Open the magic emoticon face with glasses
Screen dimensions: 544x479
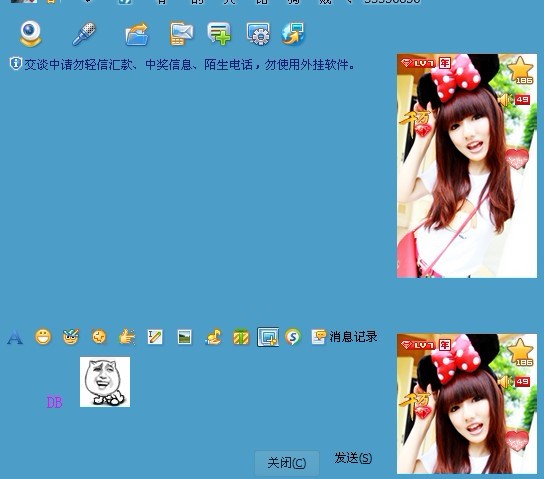(x=71, y=336)
